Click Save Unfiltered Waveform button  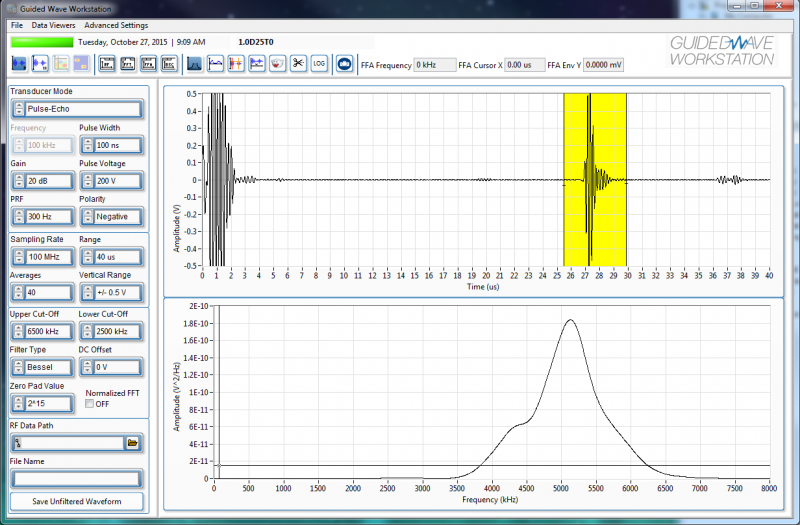(77, 501)
